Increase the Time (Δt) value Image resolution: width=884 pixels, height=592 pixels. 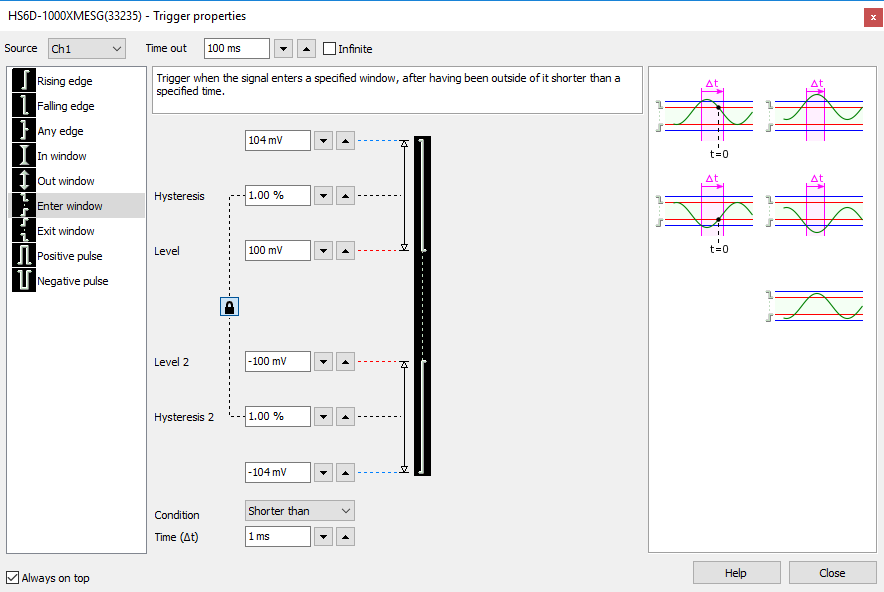pos(344,537)
